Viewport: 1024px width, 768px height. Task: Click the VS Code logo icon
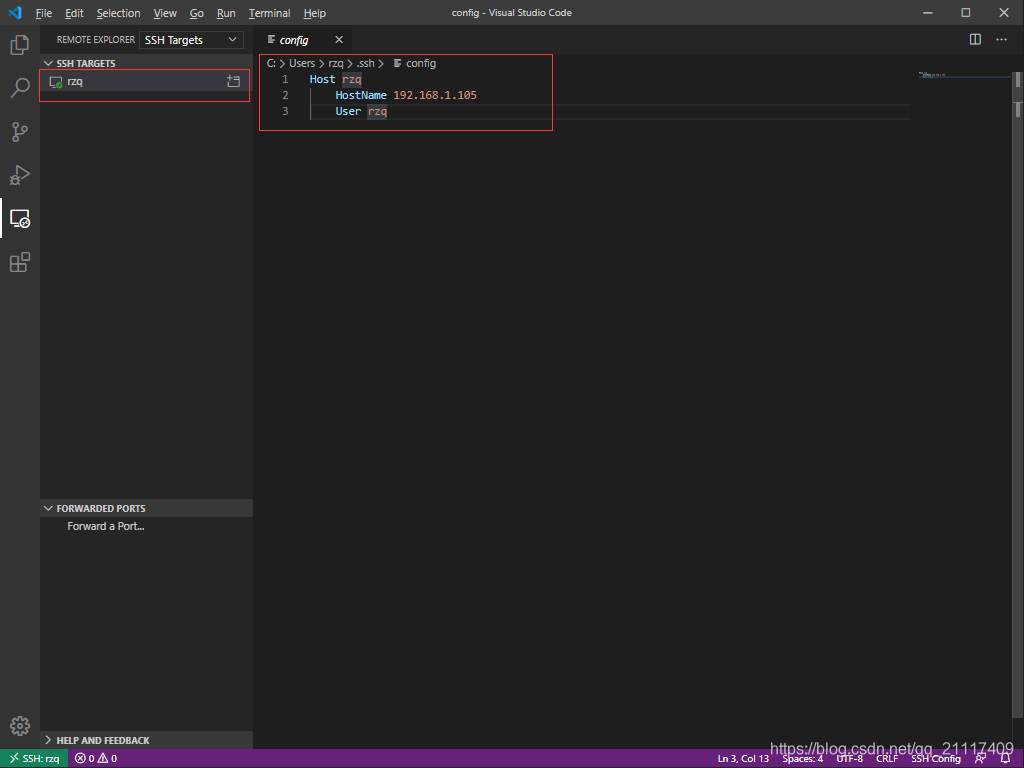pos(15,12)
